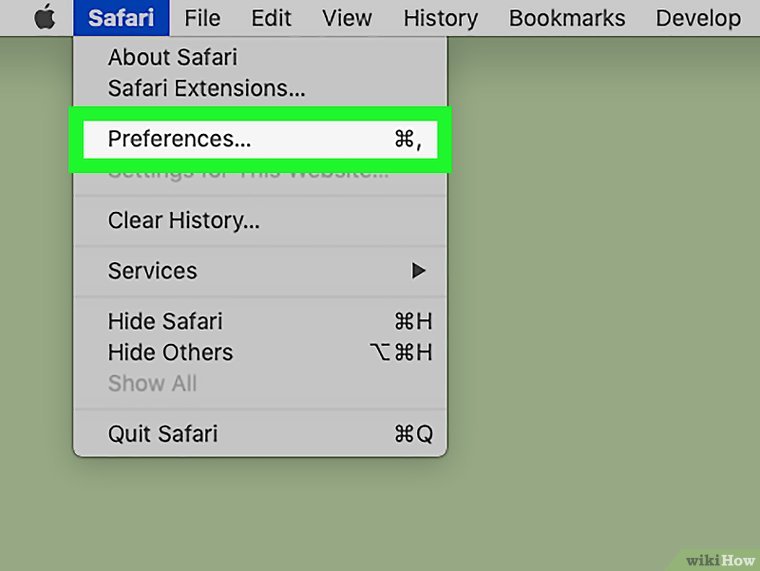Choose Hide Others
This screenshot has height=571, width=760.
[170, 352]
